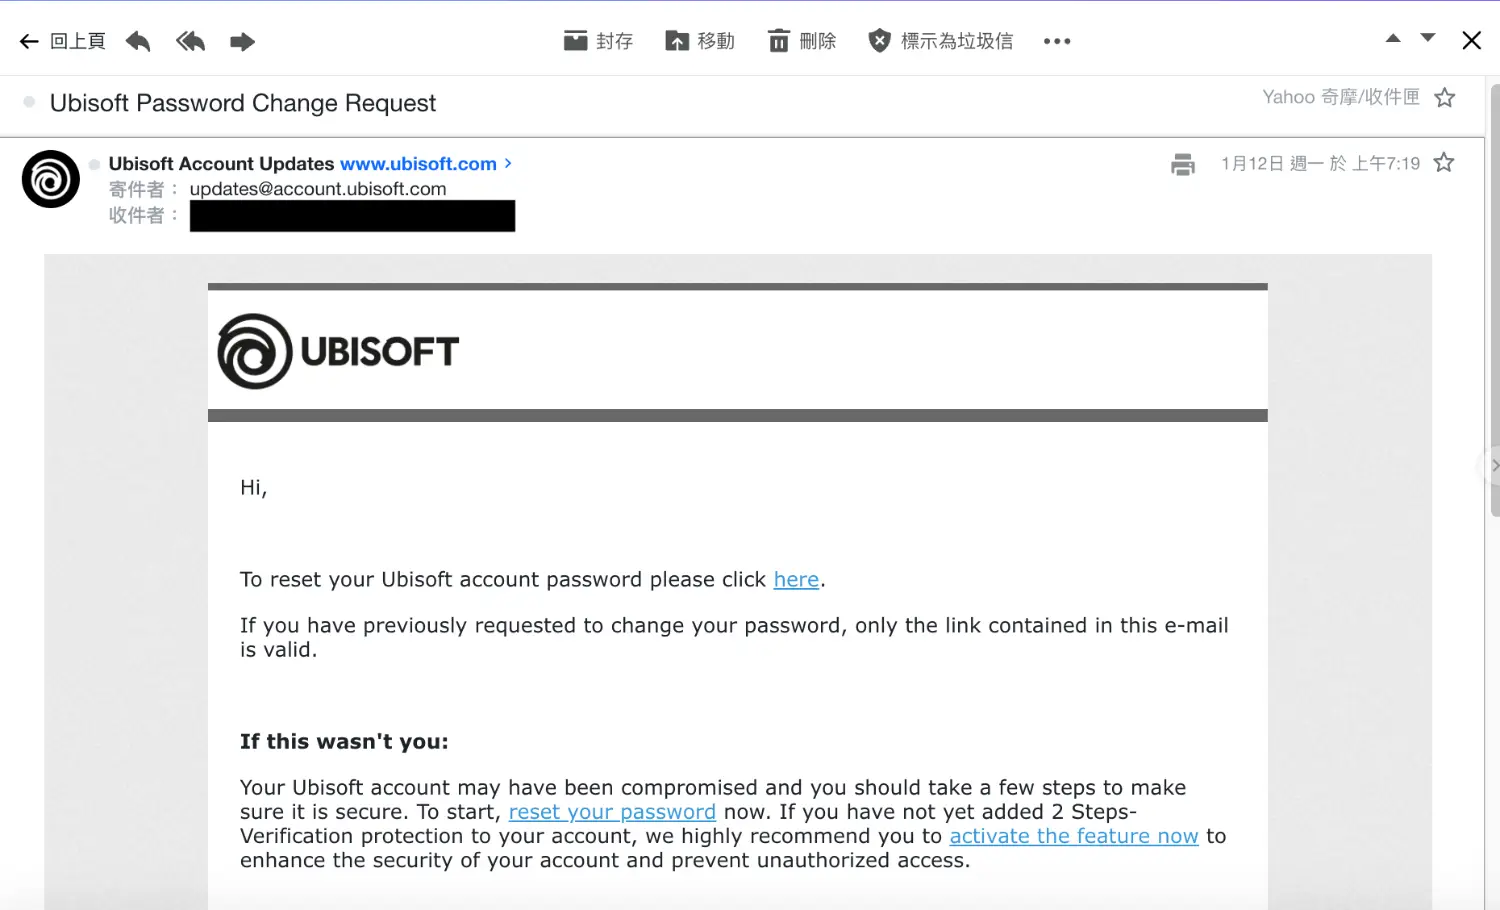Print this email using printer icon
1500x910 pixels.
tap(1183, 164)
